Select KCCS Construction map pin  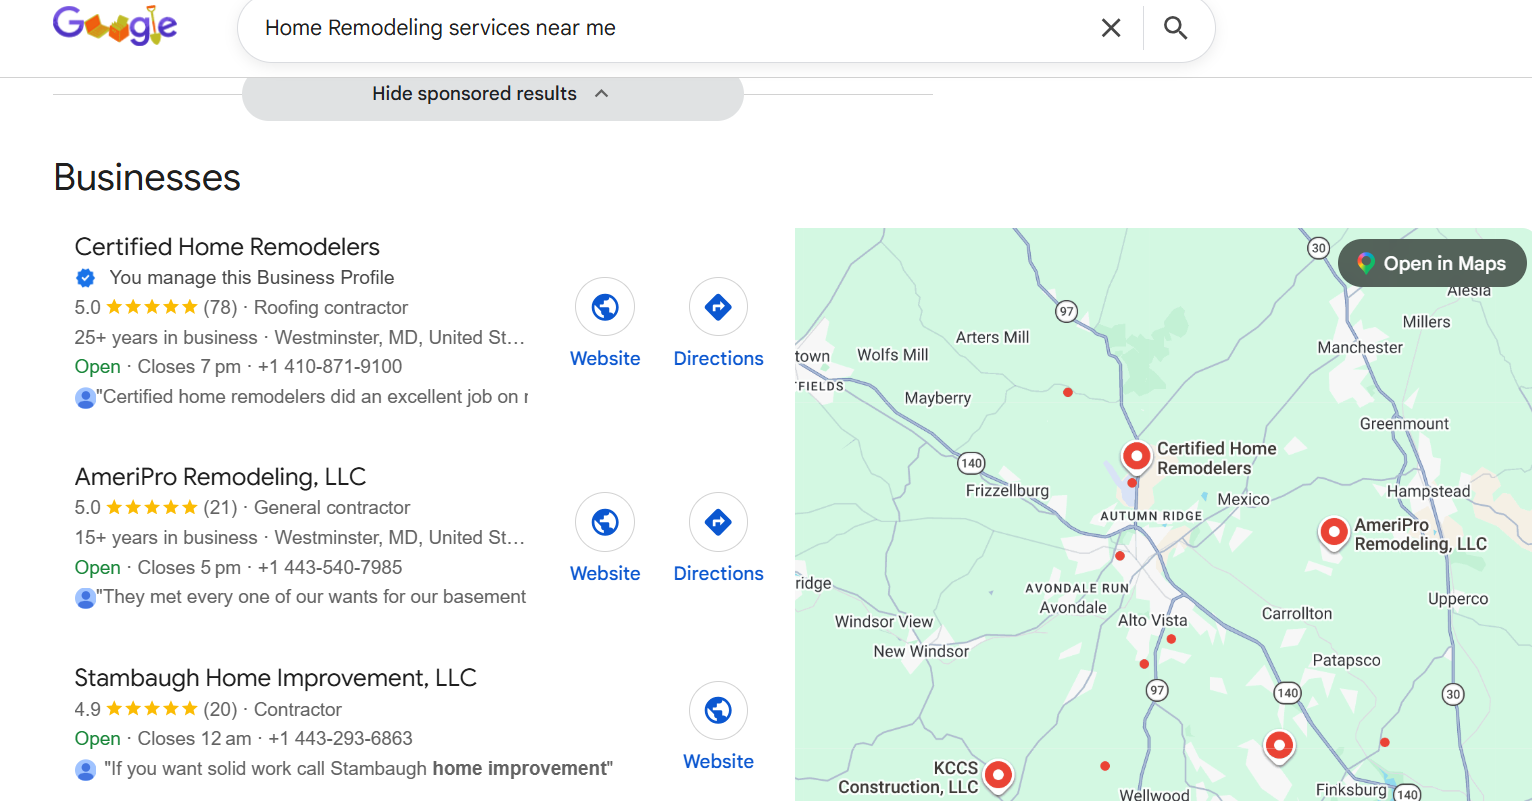pyautogui.click(x=998, y=775)
